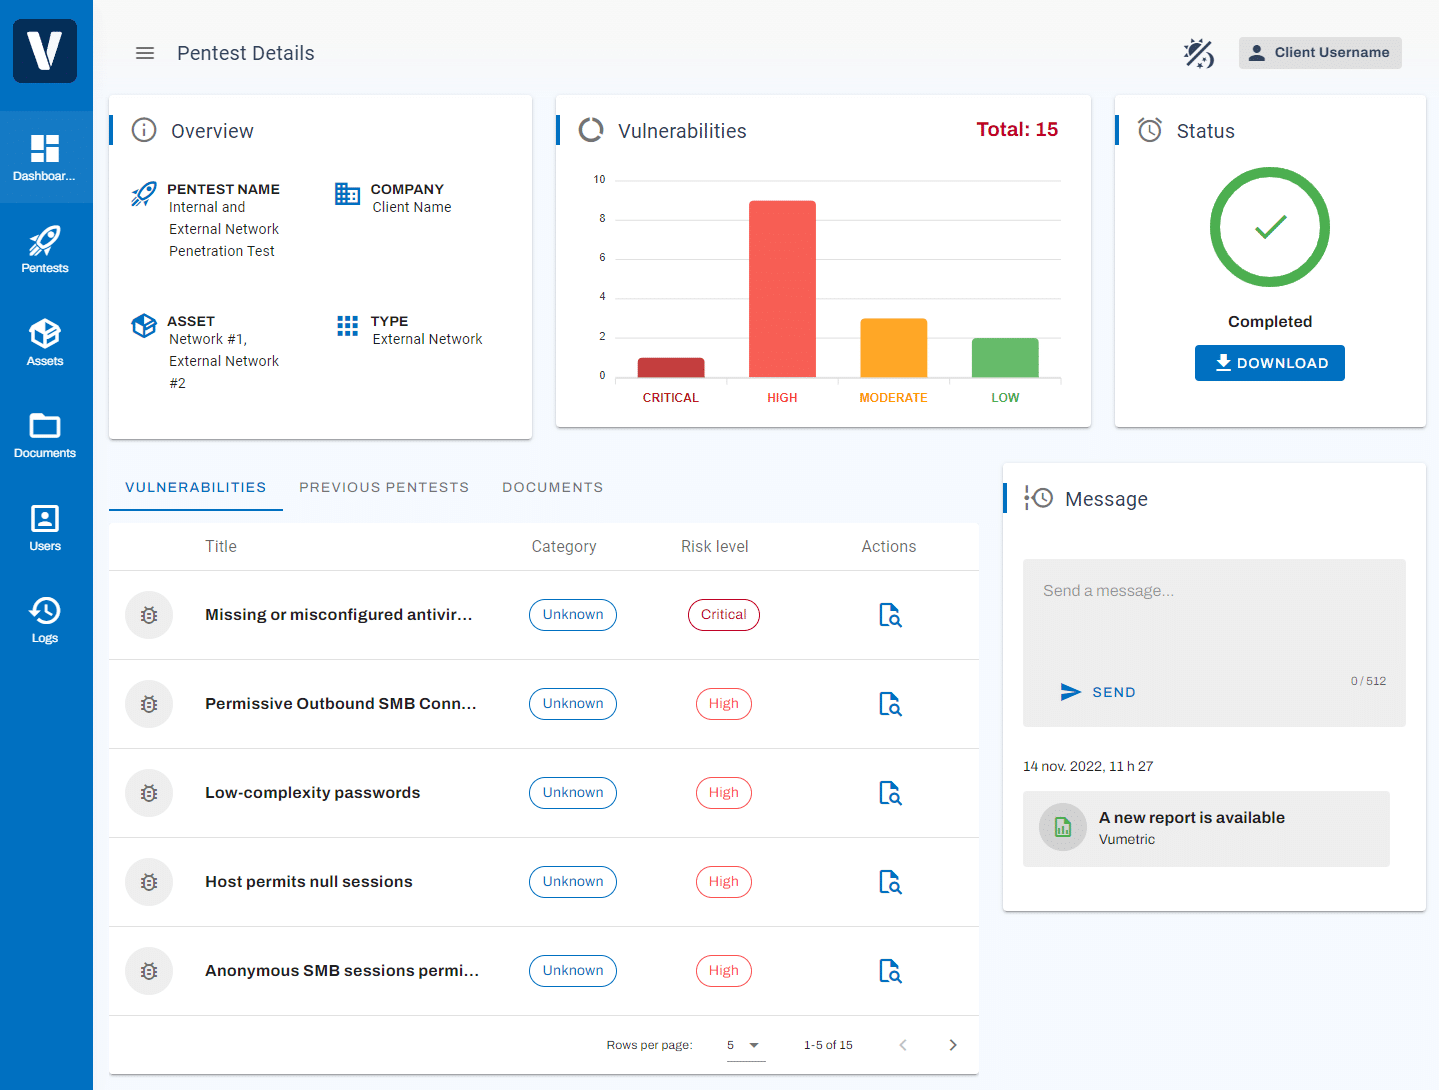Click the Send a message text field
The width and height of the screenshot is (1439, 1090).
coord(1213,611)
